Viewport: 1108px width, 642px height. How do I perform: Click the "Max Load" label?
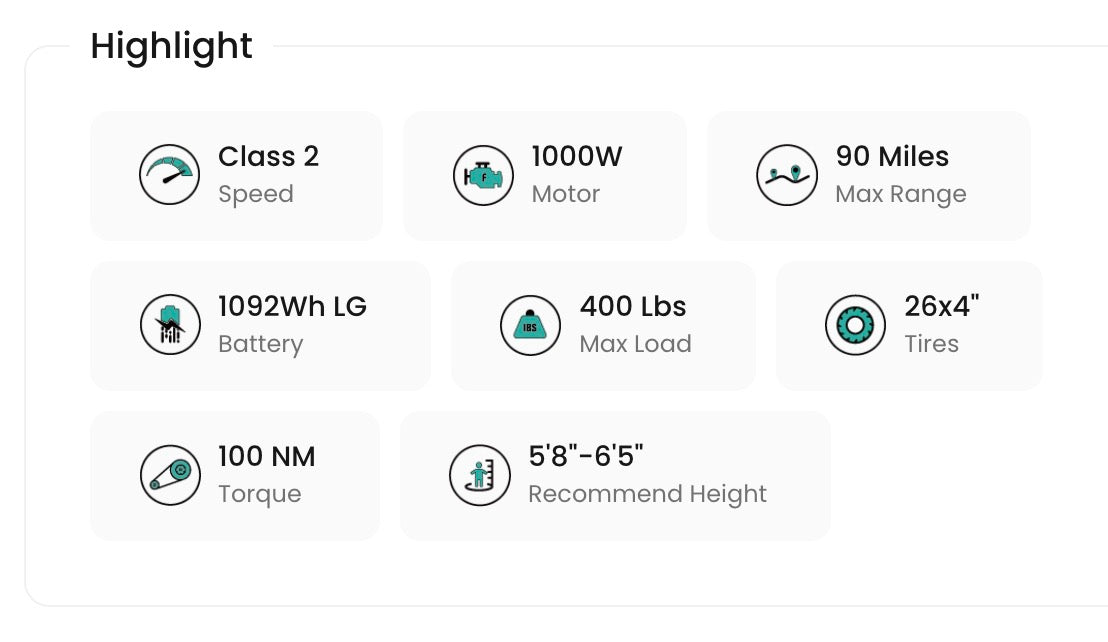[x=635, y=344]
